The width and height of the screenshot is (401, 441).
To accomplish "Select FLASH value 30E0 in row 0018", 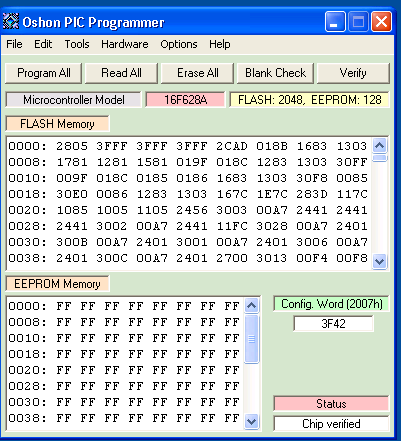I will click(72, 194).
